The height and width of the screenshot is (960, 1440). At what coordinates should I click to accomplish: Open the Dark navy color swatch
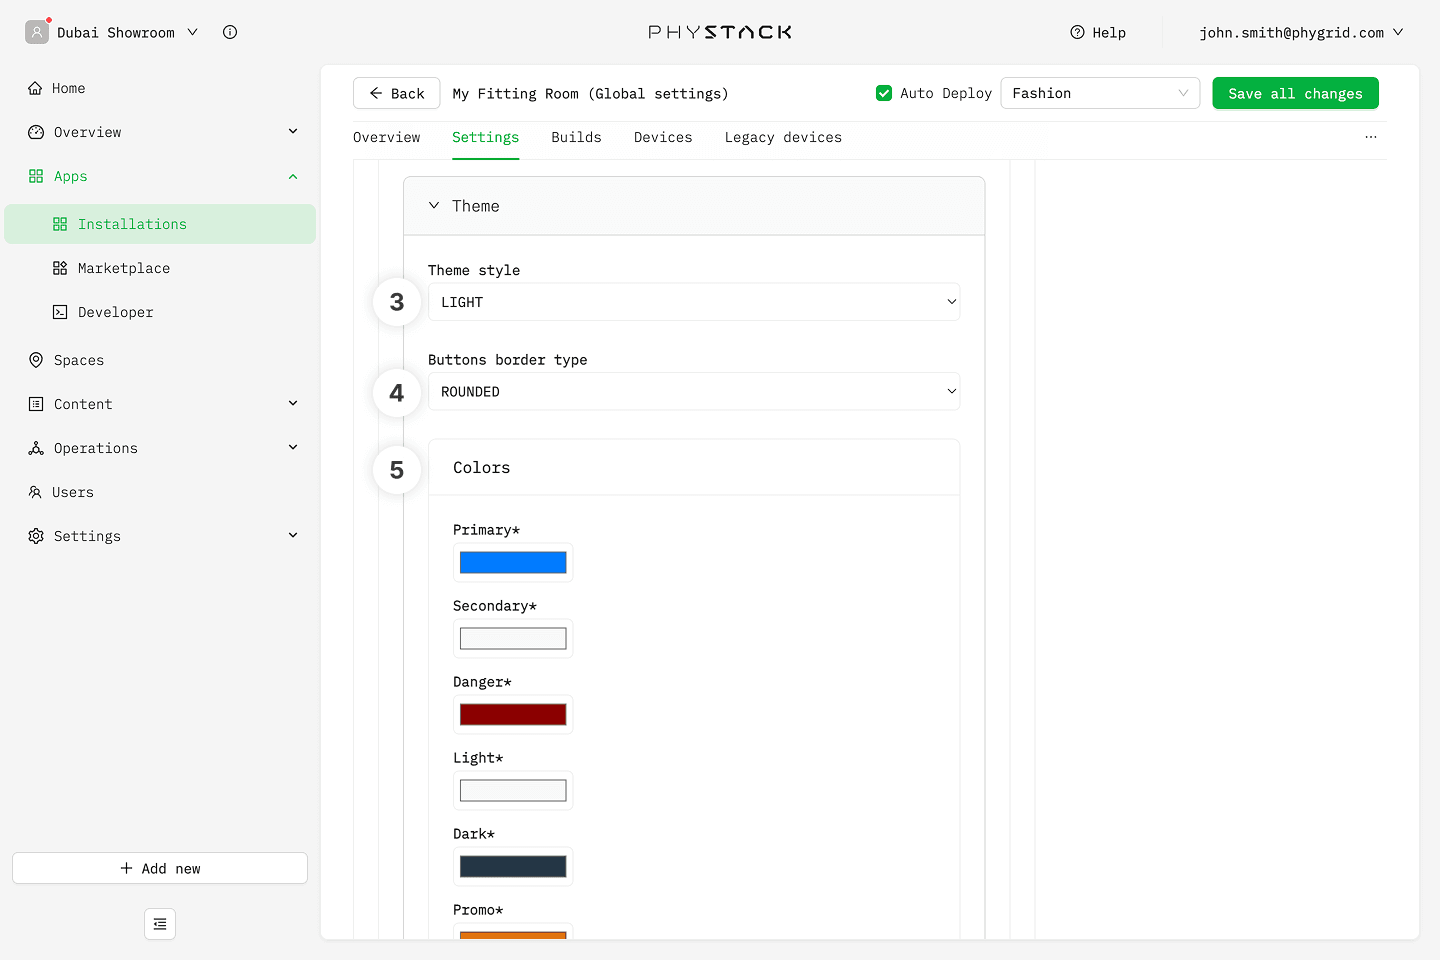tap(513, 866)
